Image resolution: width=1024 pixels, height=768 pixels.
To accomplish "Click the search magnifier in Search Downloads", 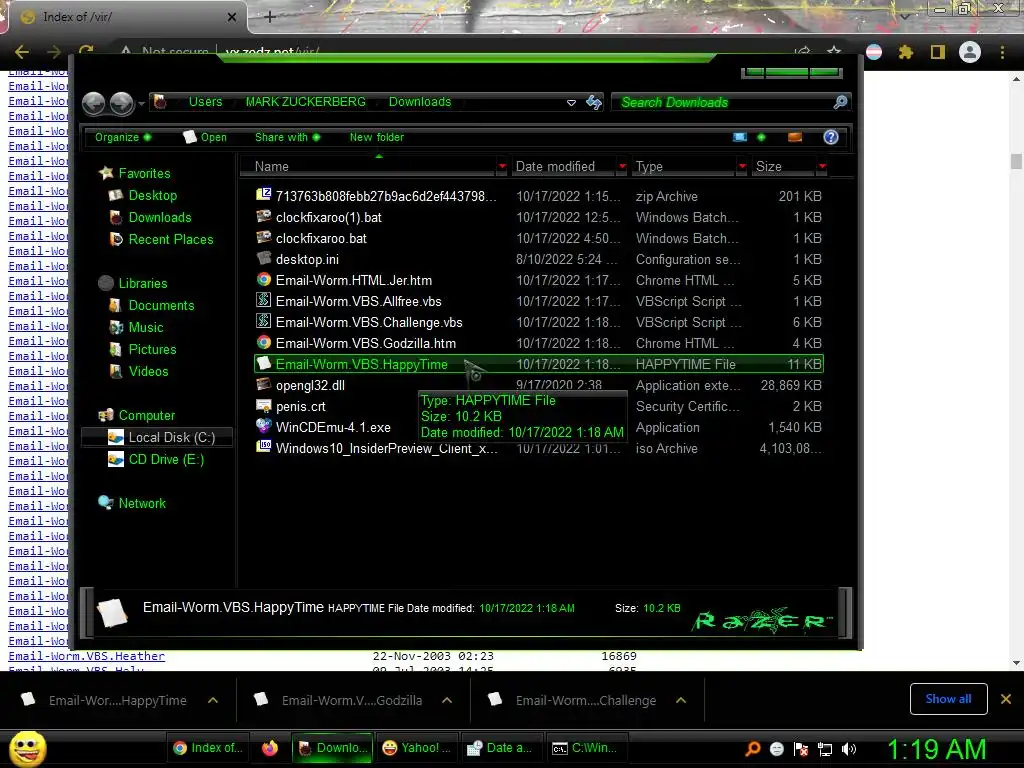I will point(840,102).
